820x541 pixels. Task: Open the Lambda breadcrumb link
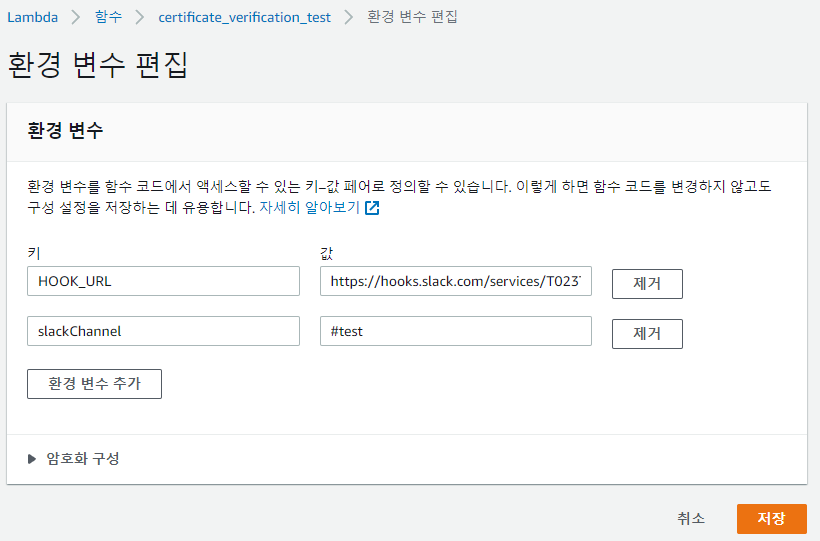pos(32,17)
